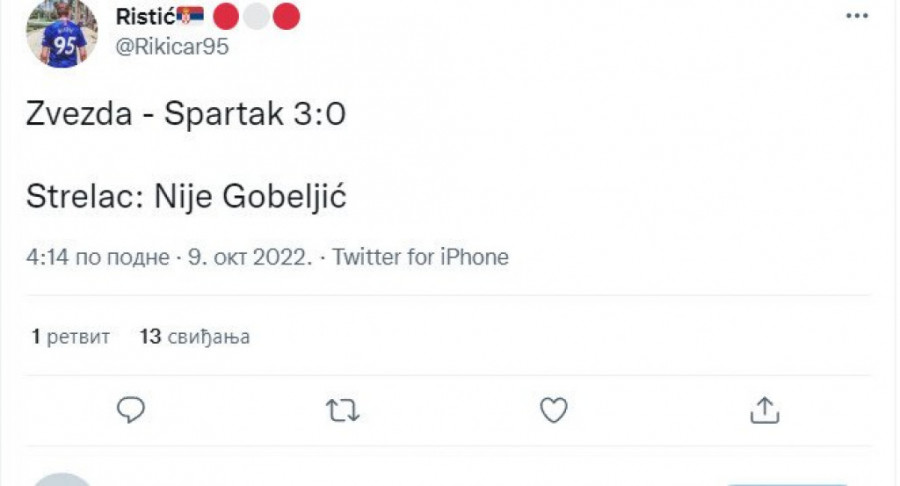900x486 pixels.
Task: View the 1 ретвит list
Action: (70, 337)
